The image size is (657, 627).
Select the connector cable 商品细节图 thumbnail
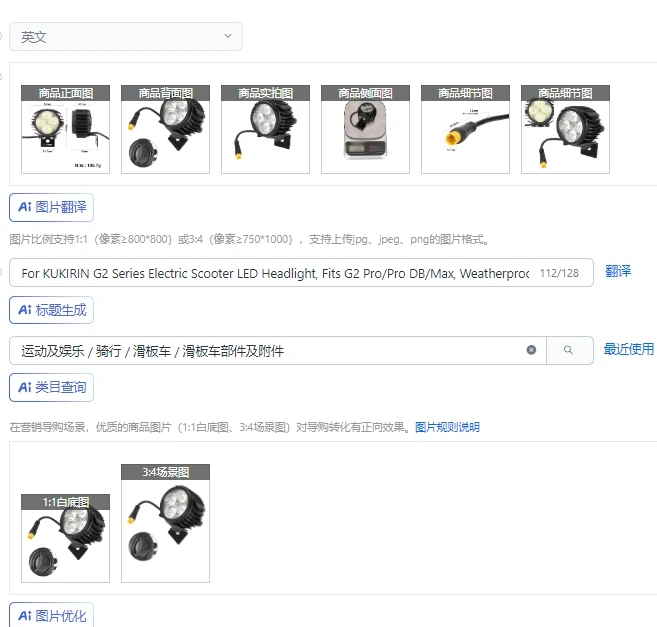(466, 130)
